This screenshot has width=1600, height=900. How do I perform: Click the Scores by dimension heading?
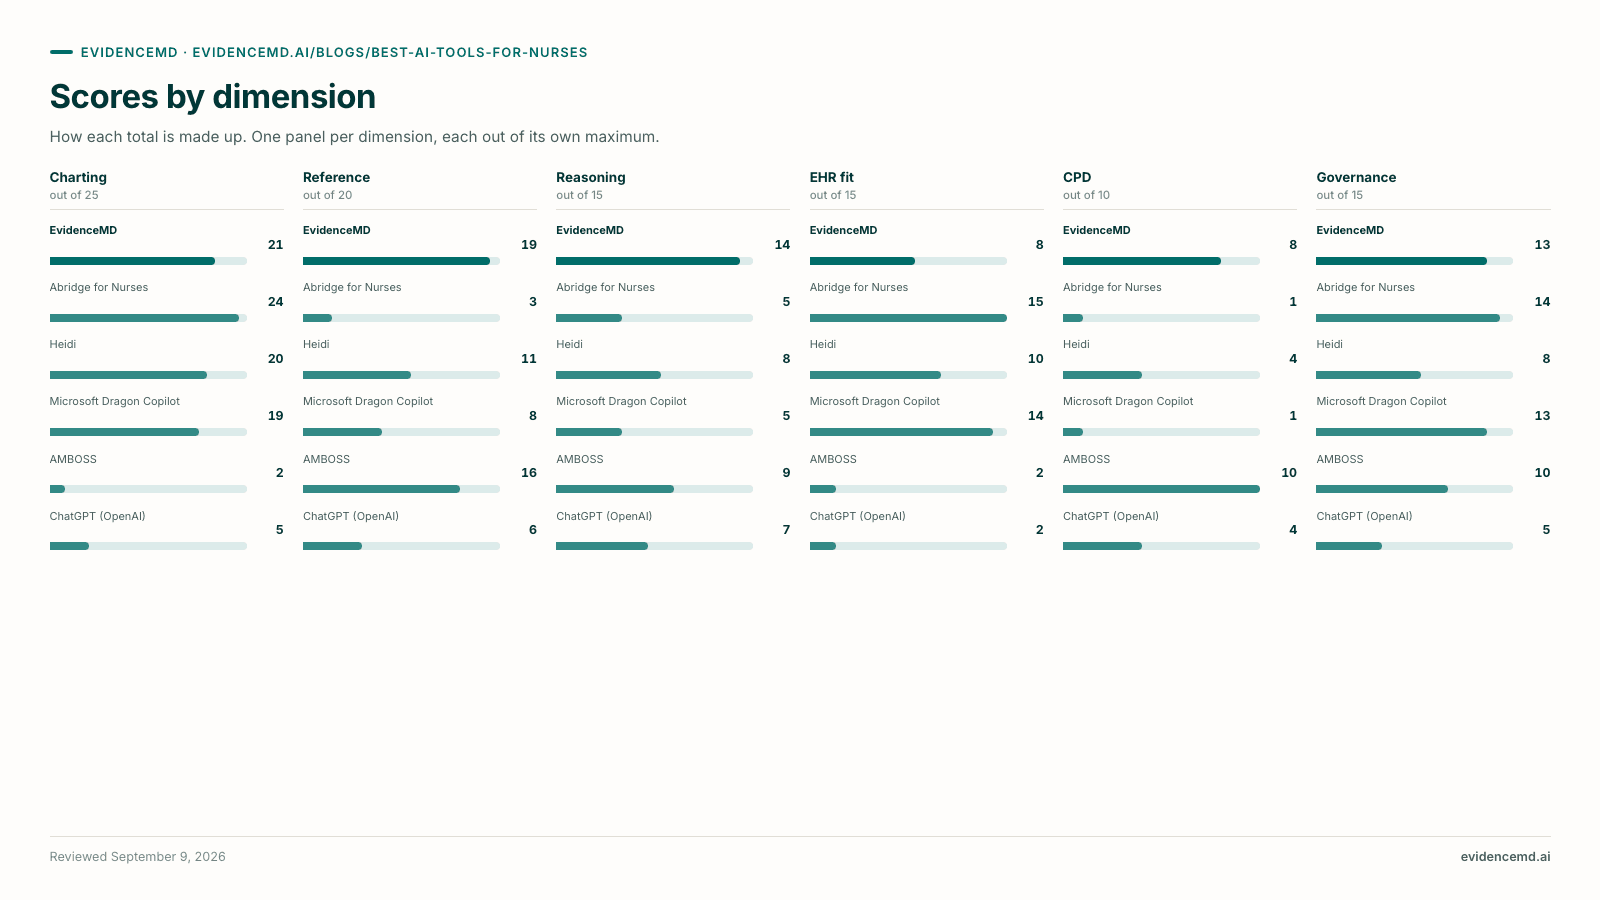tap(213, 97)
